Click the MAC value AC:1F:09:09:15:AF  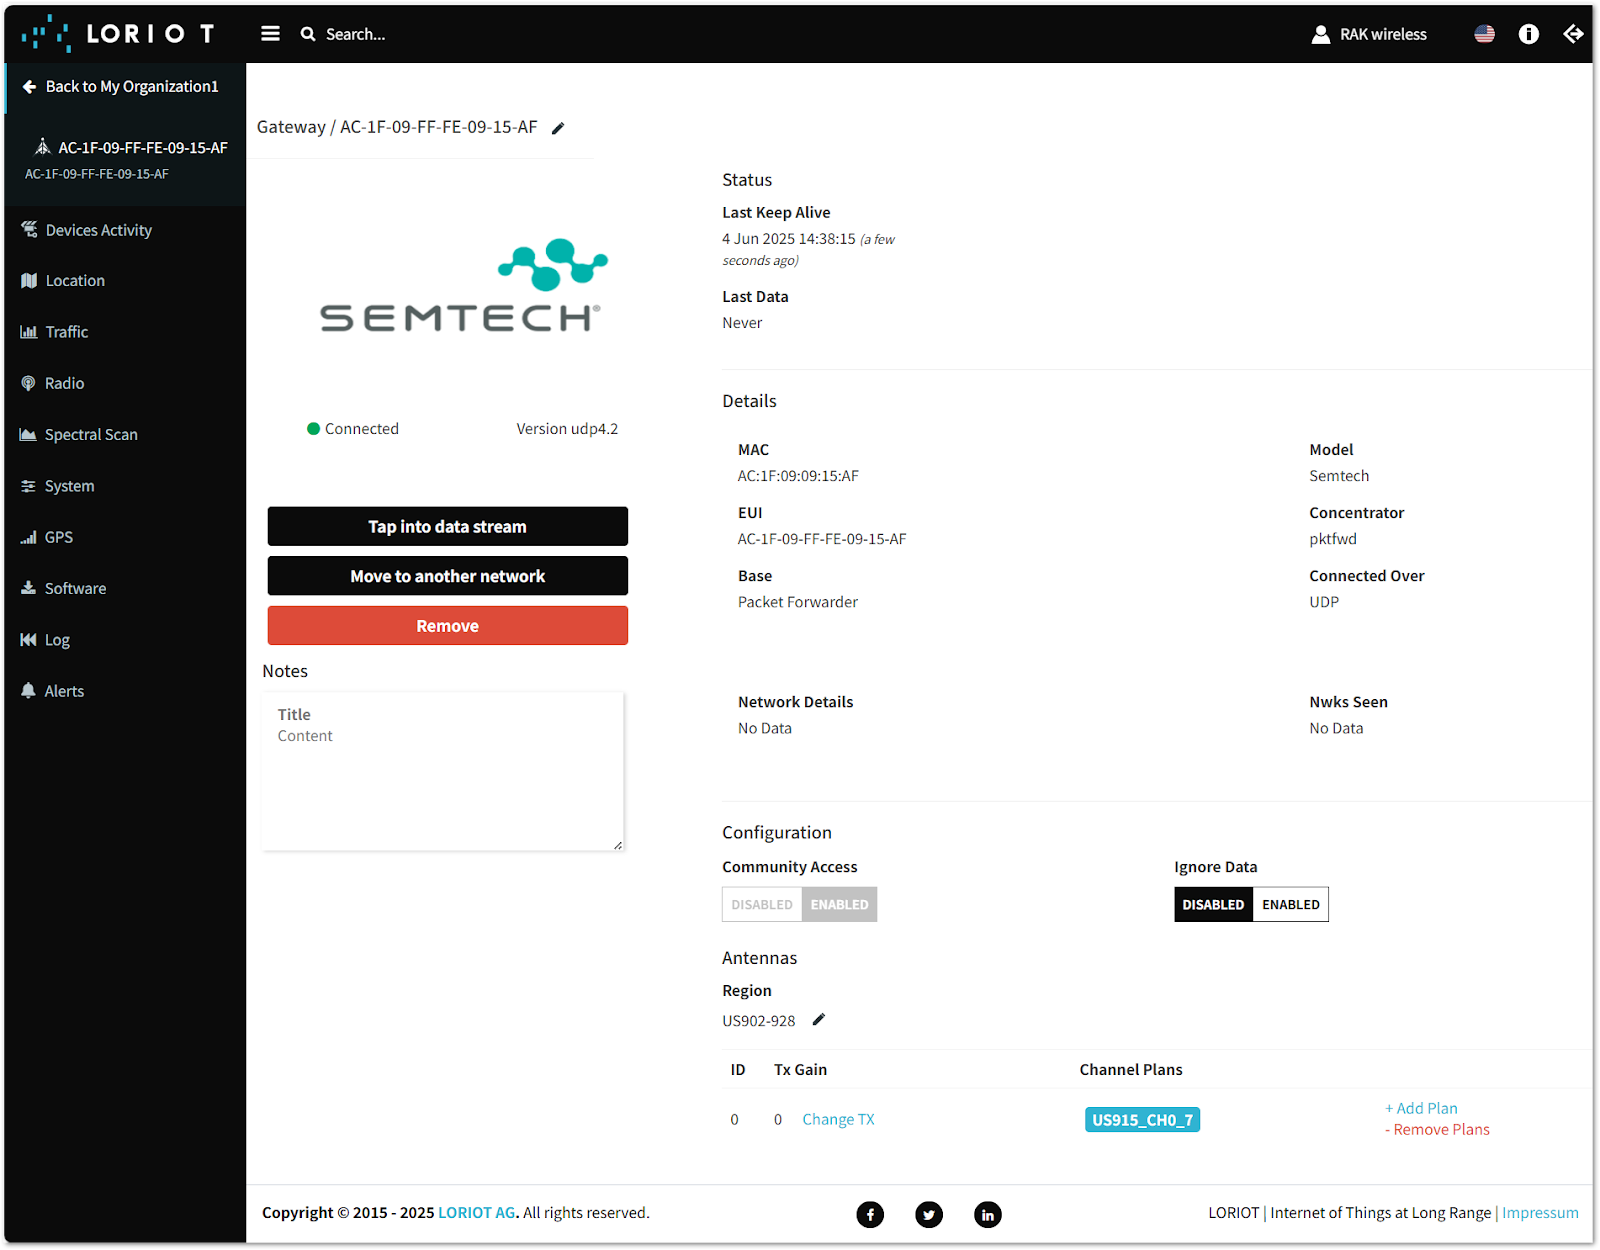(798, 476)
